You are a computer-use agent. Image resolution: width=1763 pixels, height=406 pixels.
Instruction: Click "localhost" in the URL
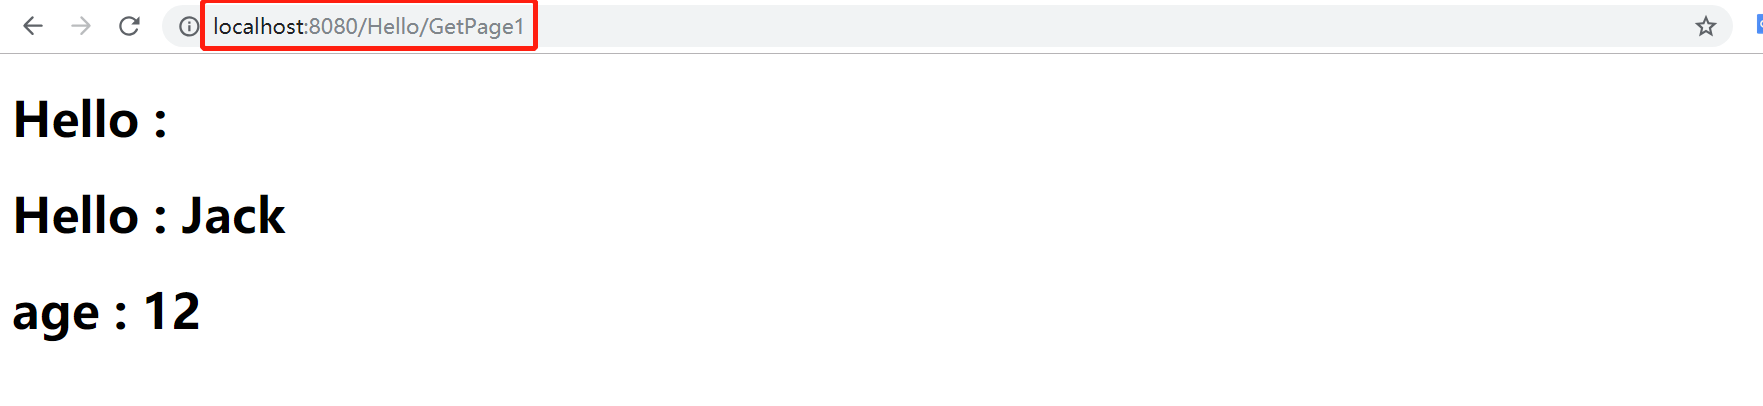coord(258,27)
